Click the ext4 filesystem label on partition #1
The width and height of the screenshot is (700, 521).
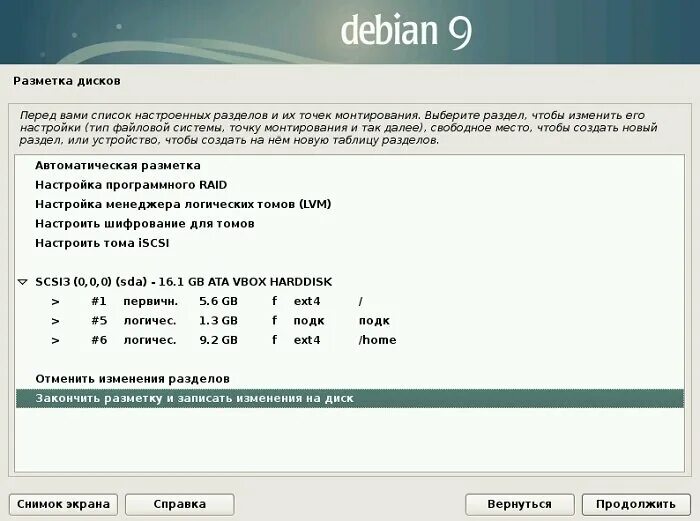click(307, 301)
